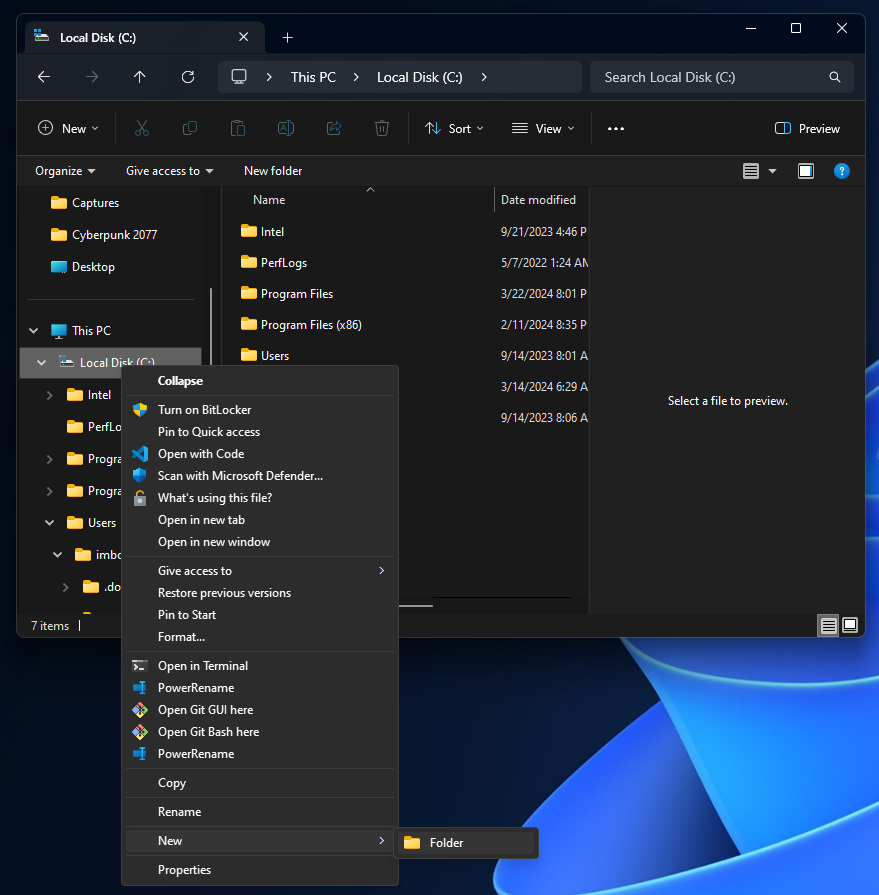879x895 pixels.
Task: Click Properties in the context menu
Action: pos(184,870)
